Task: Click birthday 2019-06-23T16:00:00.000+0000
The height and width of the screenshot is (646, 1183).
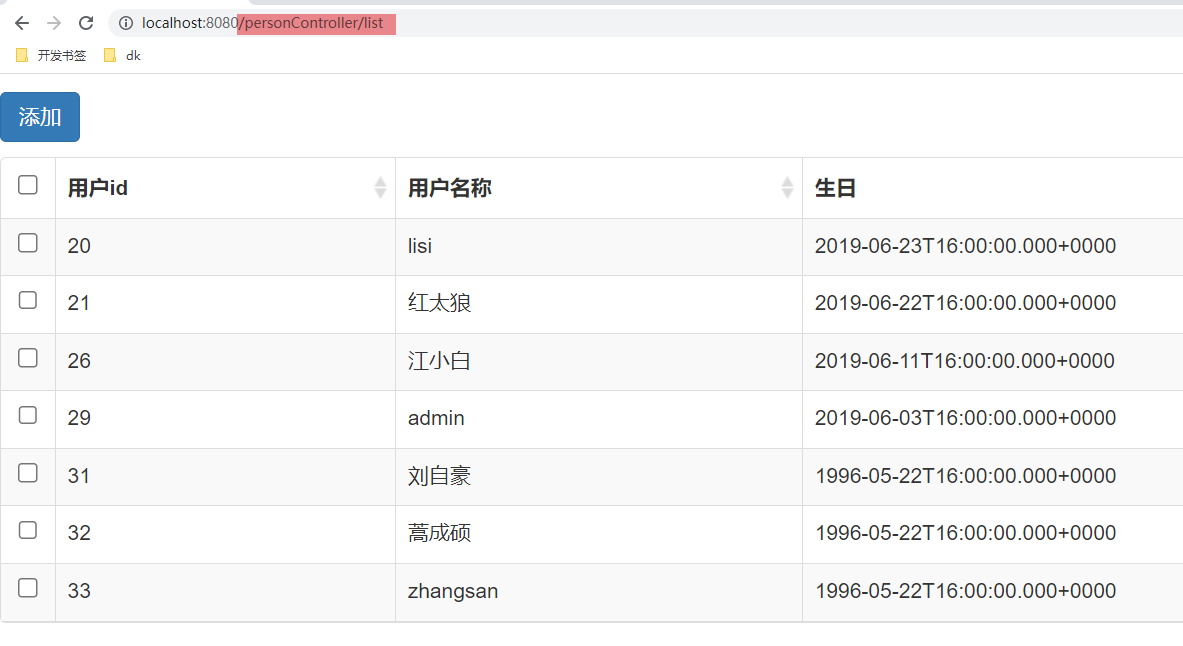Action: (x=965, y=246)
